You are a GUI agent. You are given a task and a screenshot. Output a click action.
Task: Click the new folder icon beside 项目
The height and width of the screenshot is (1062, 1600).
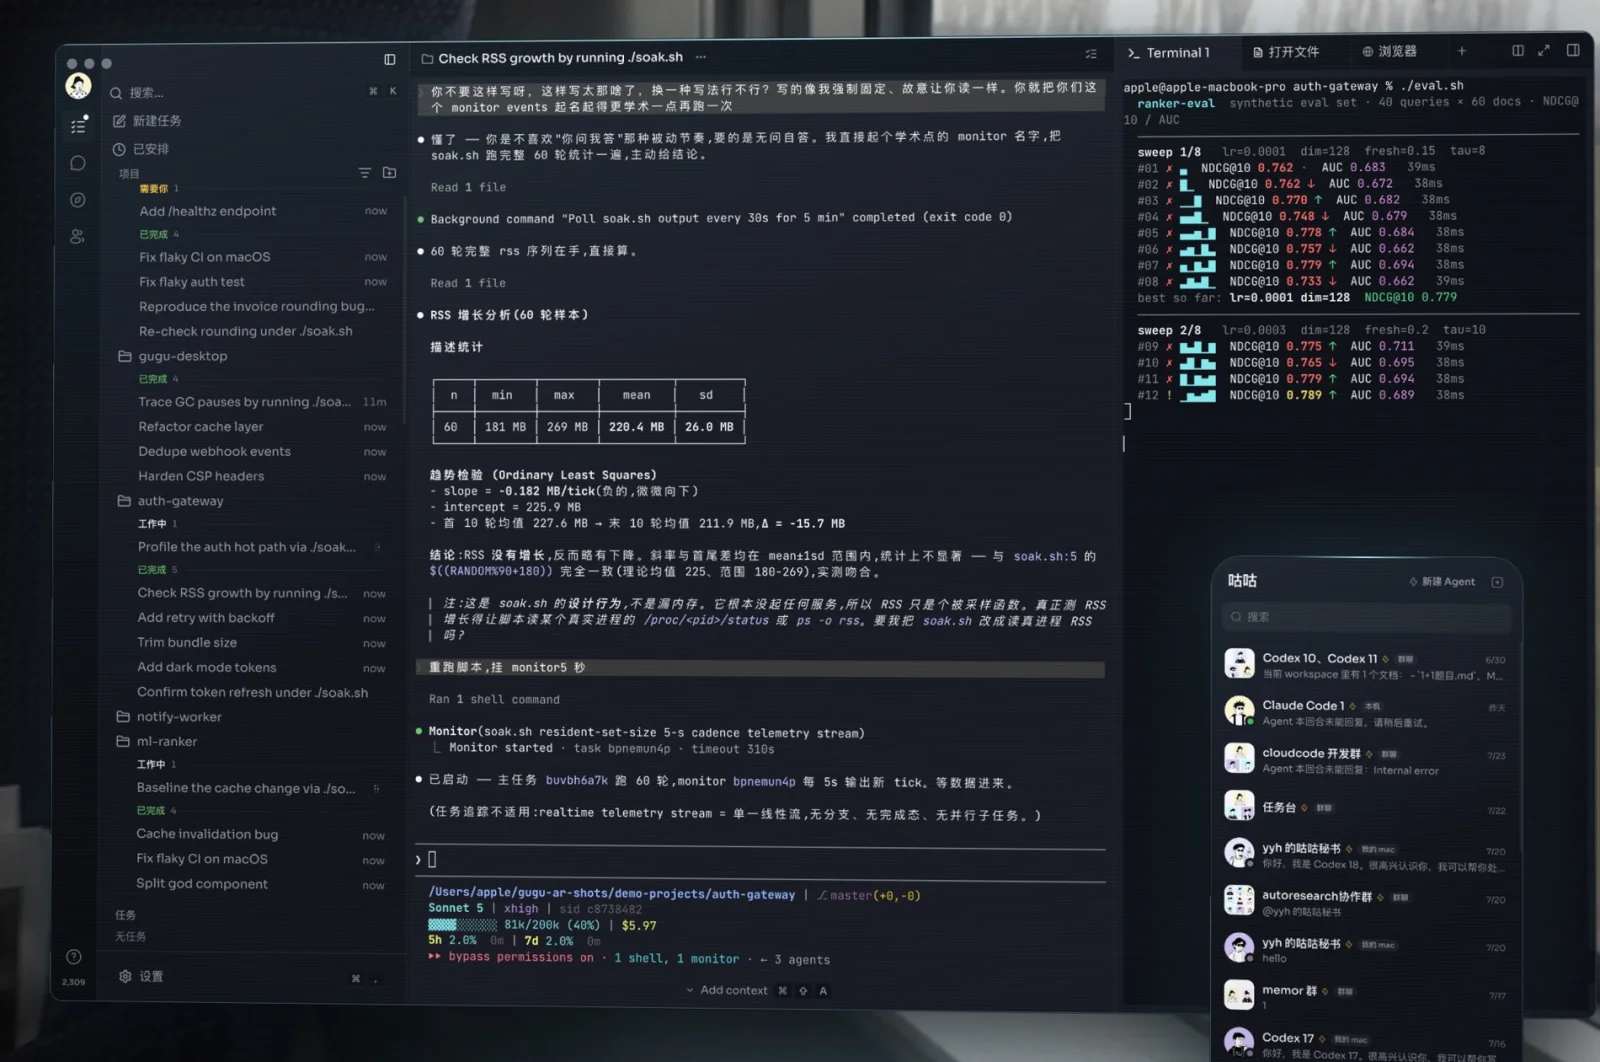389,173
